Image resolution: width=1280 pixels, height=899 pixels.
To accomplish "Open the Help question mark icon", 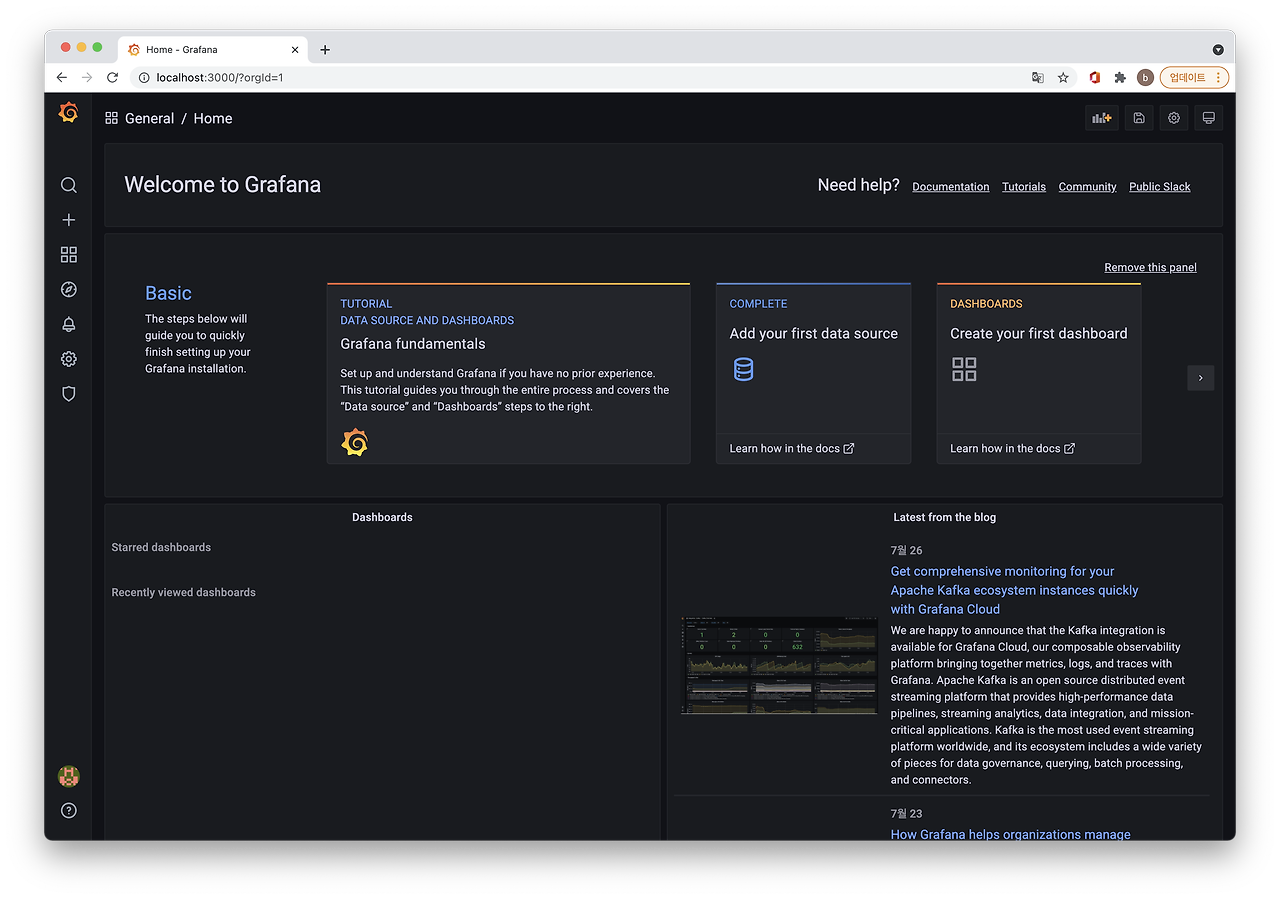I will tap(68, 811).
